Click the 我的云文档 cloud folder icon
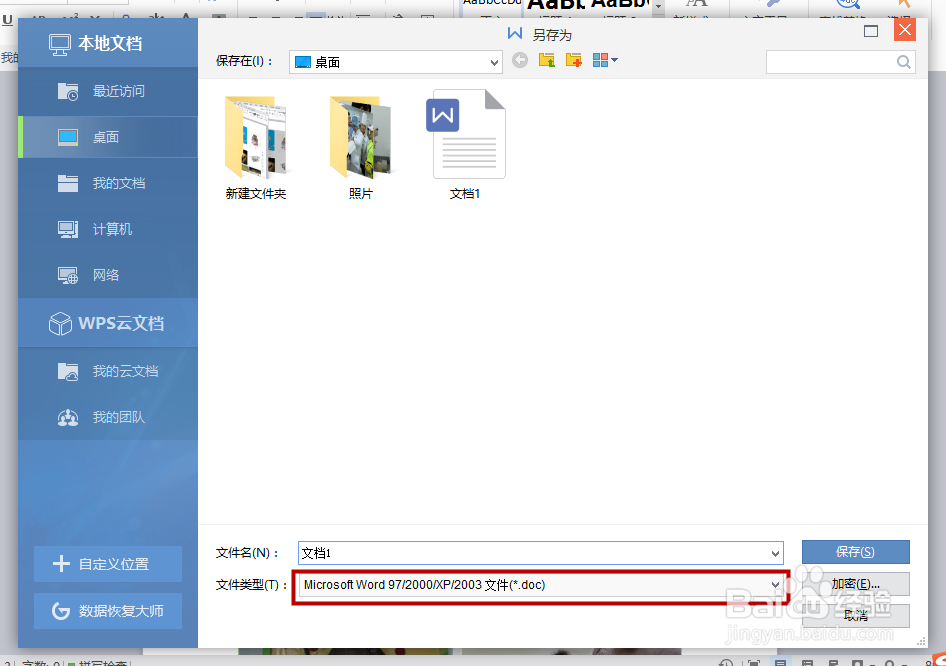Image resolution: width=946 pixels, height=666 pixels. click(68, 372)
